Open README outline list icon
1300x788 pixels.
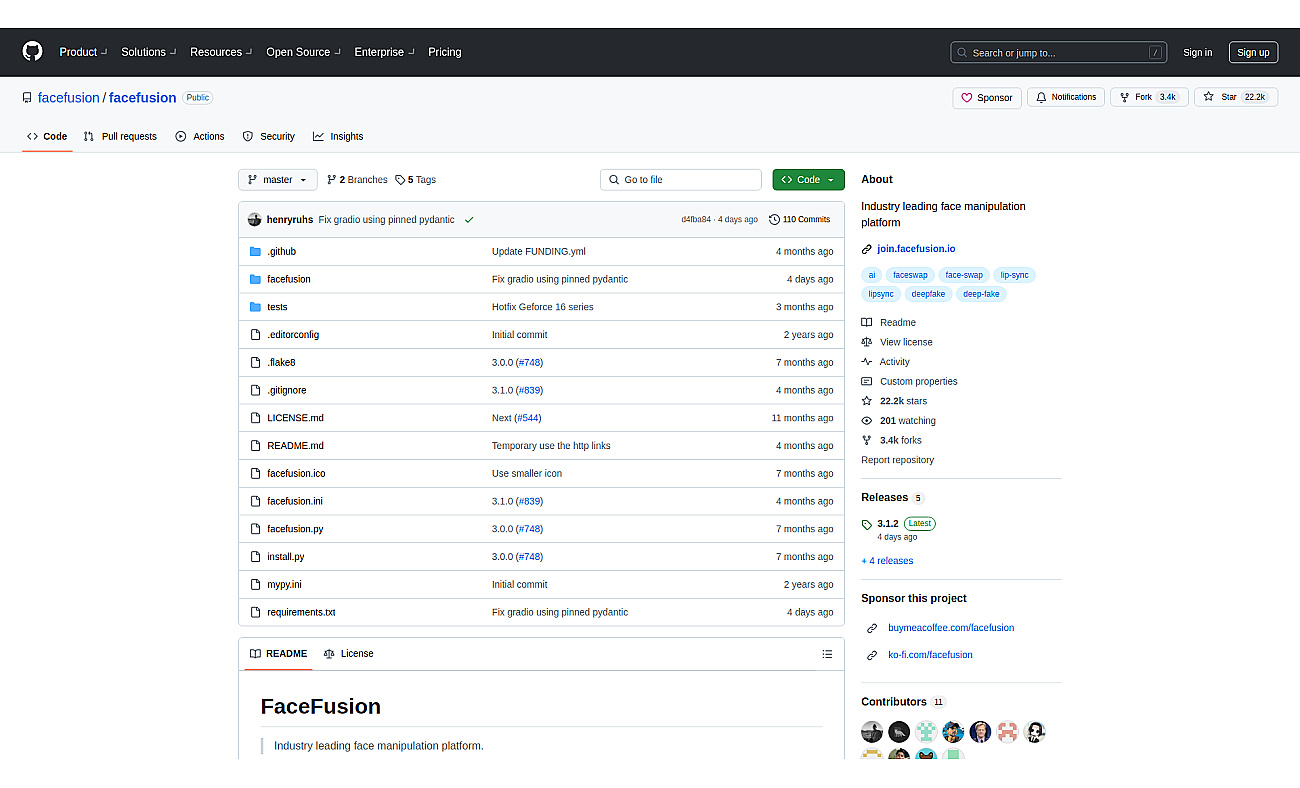[827, 654]
